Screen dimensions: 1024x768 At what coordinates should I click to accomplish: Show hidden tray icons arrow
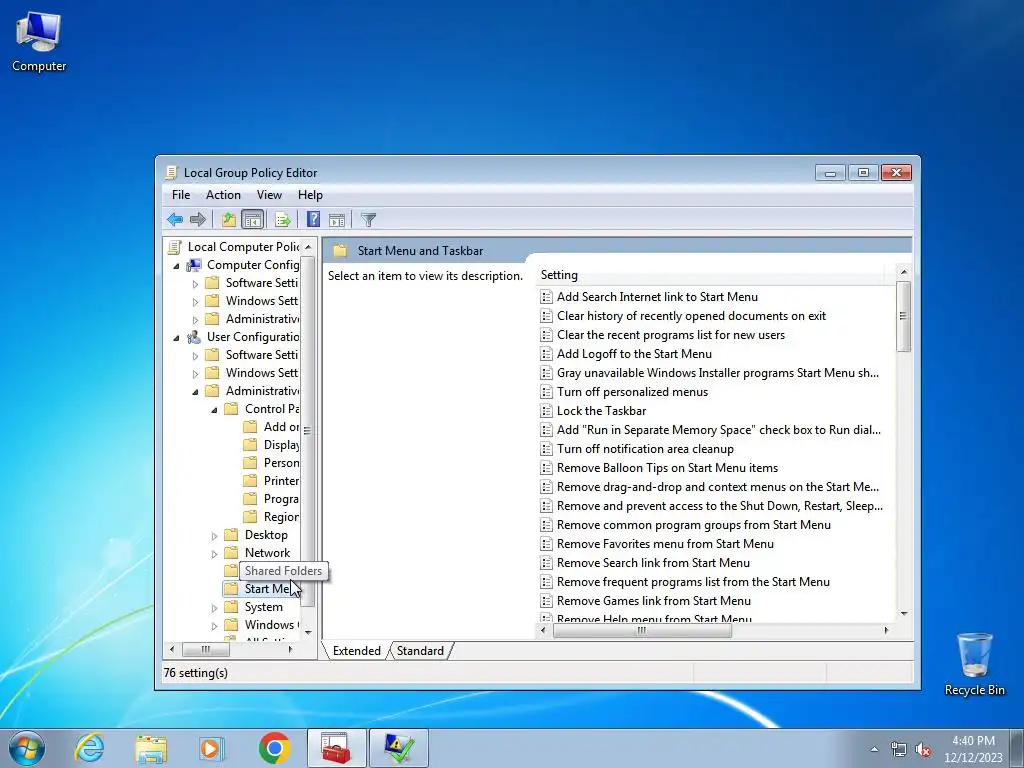point(874,749)
